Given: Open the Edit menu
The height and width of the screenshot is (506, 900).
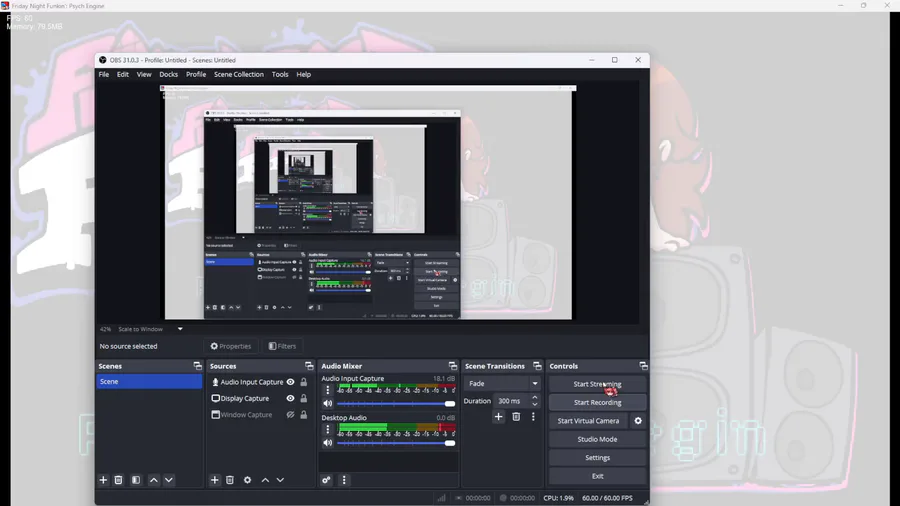Looking at the screenshot, I should pyautogui.click(x=123, y=75).
